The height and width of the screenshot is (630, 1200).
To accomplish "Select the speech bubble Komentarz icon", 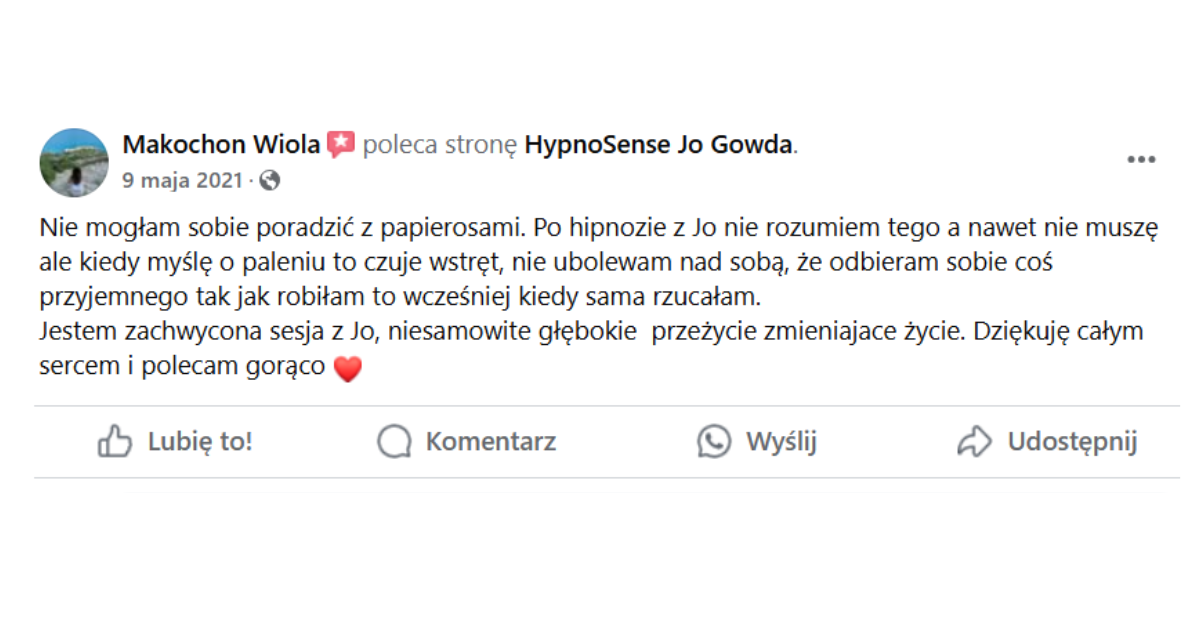I will click(392, 441).
